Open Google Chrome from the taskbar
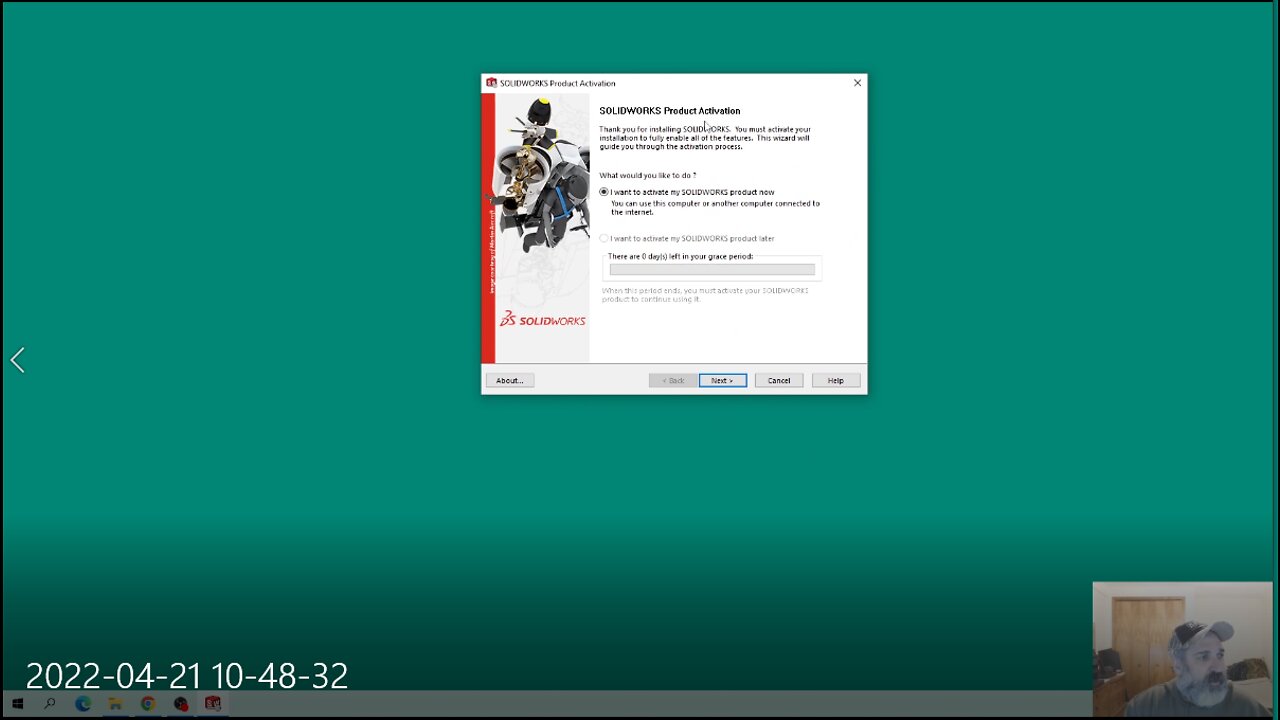Viewport: 1280px width, 720px height. [148, 704]
